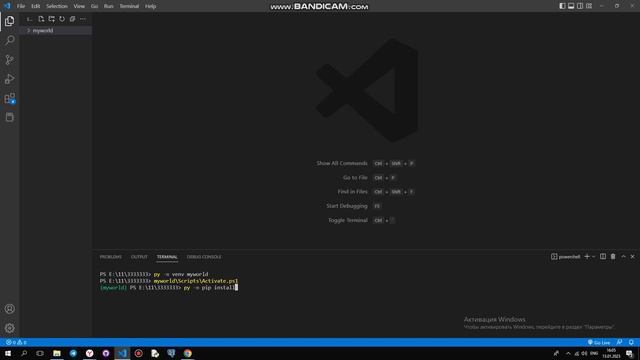This screenshot has height=360, width=640.
Task: Open the Extensions view
Action: [x=9, y=98]
